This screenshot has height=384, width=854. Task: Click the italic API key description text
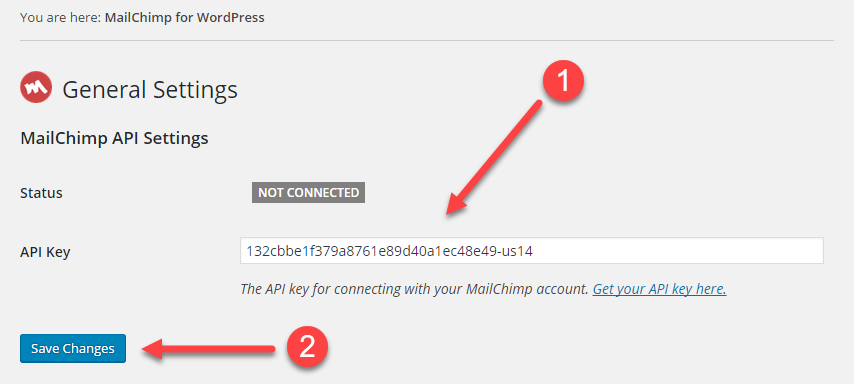414,289
